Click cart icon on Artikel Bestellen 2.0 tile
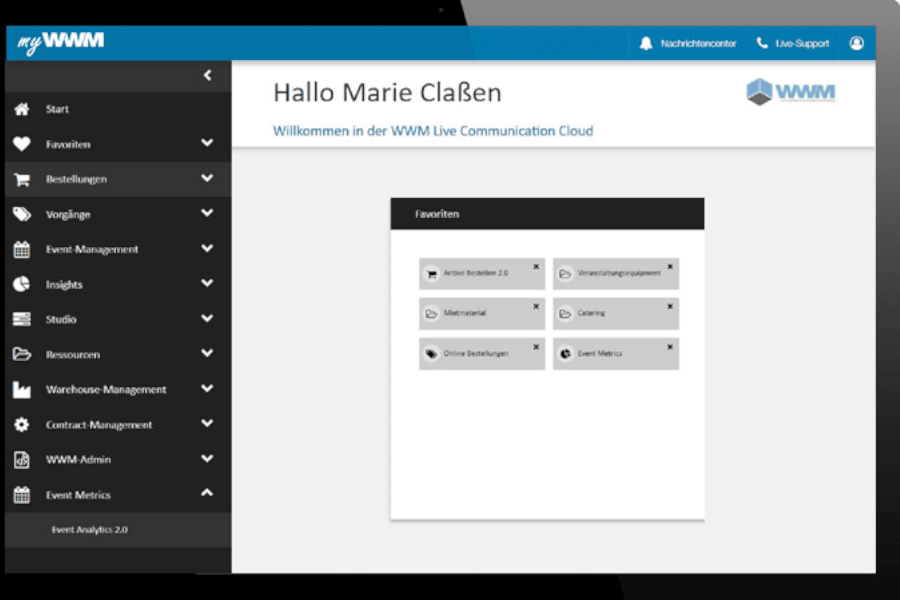900x600 pixels. point(432,274)
